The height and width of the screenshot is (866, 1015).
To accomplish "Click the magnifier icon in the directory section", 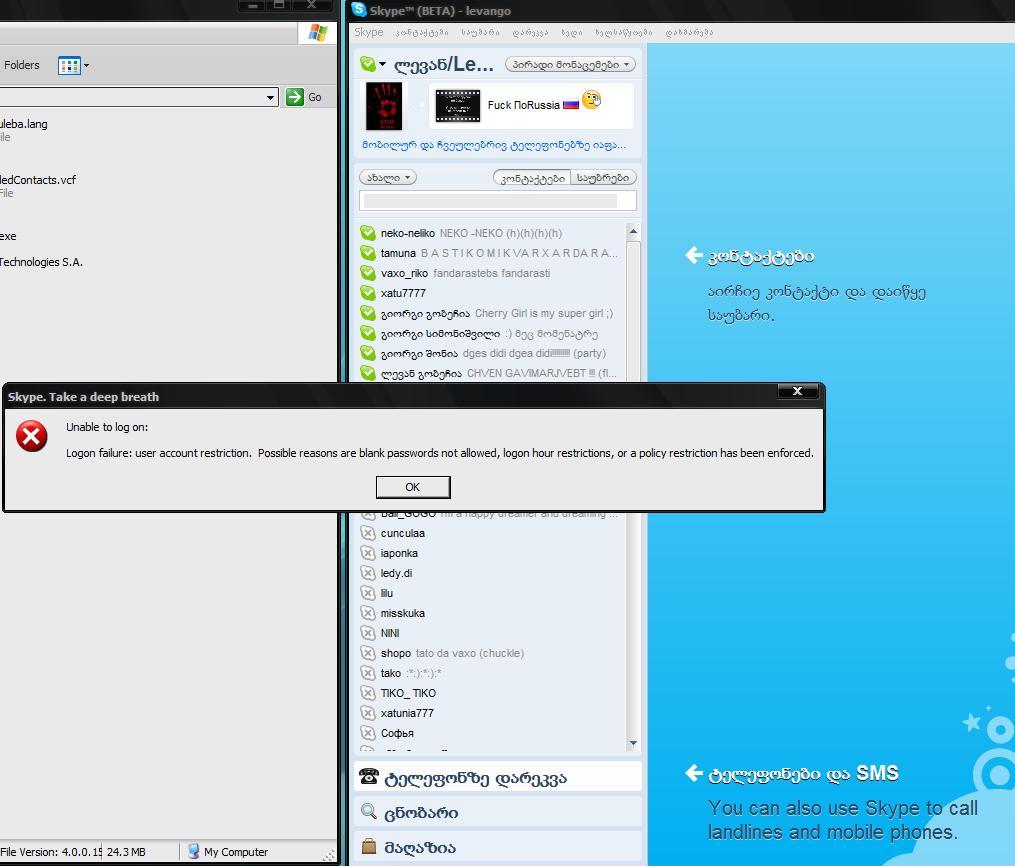I will 369,812.
